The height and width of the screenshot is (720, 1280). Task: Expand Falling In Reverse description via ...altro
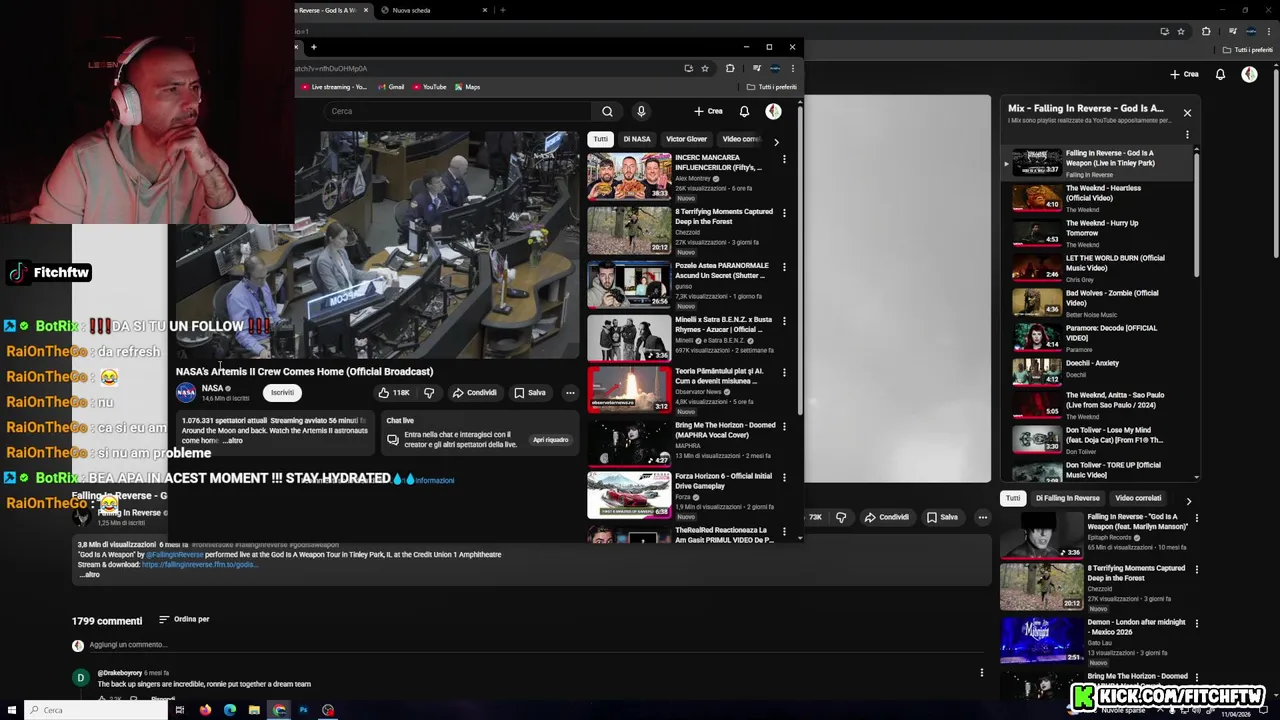click(x=89, y=575)
